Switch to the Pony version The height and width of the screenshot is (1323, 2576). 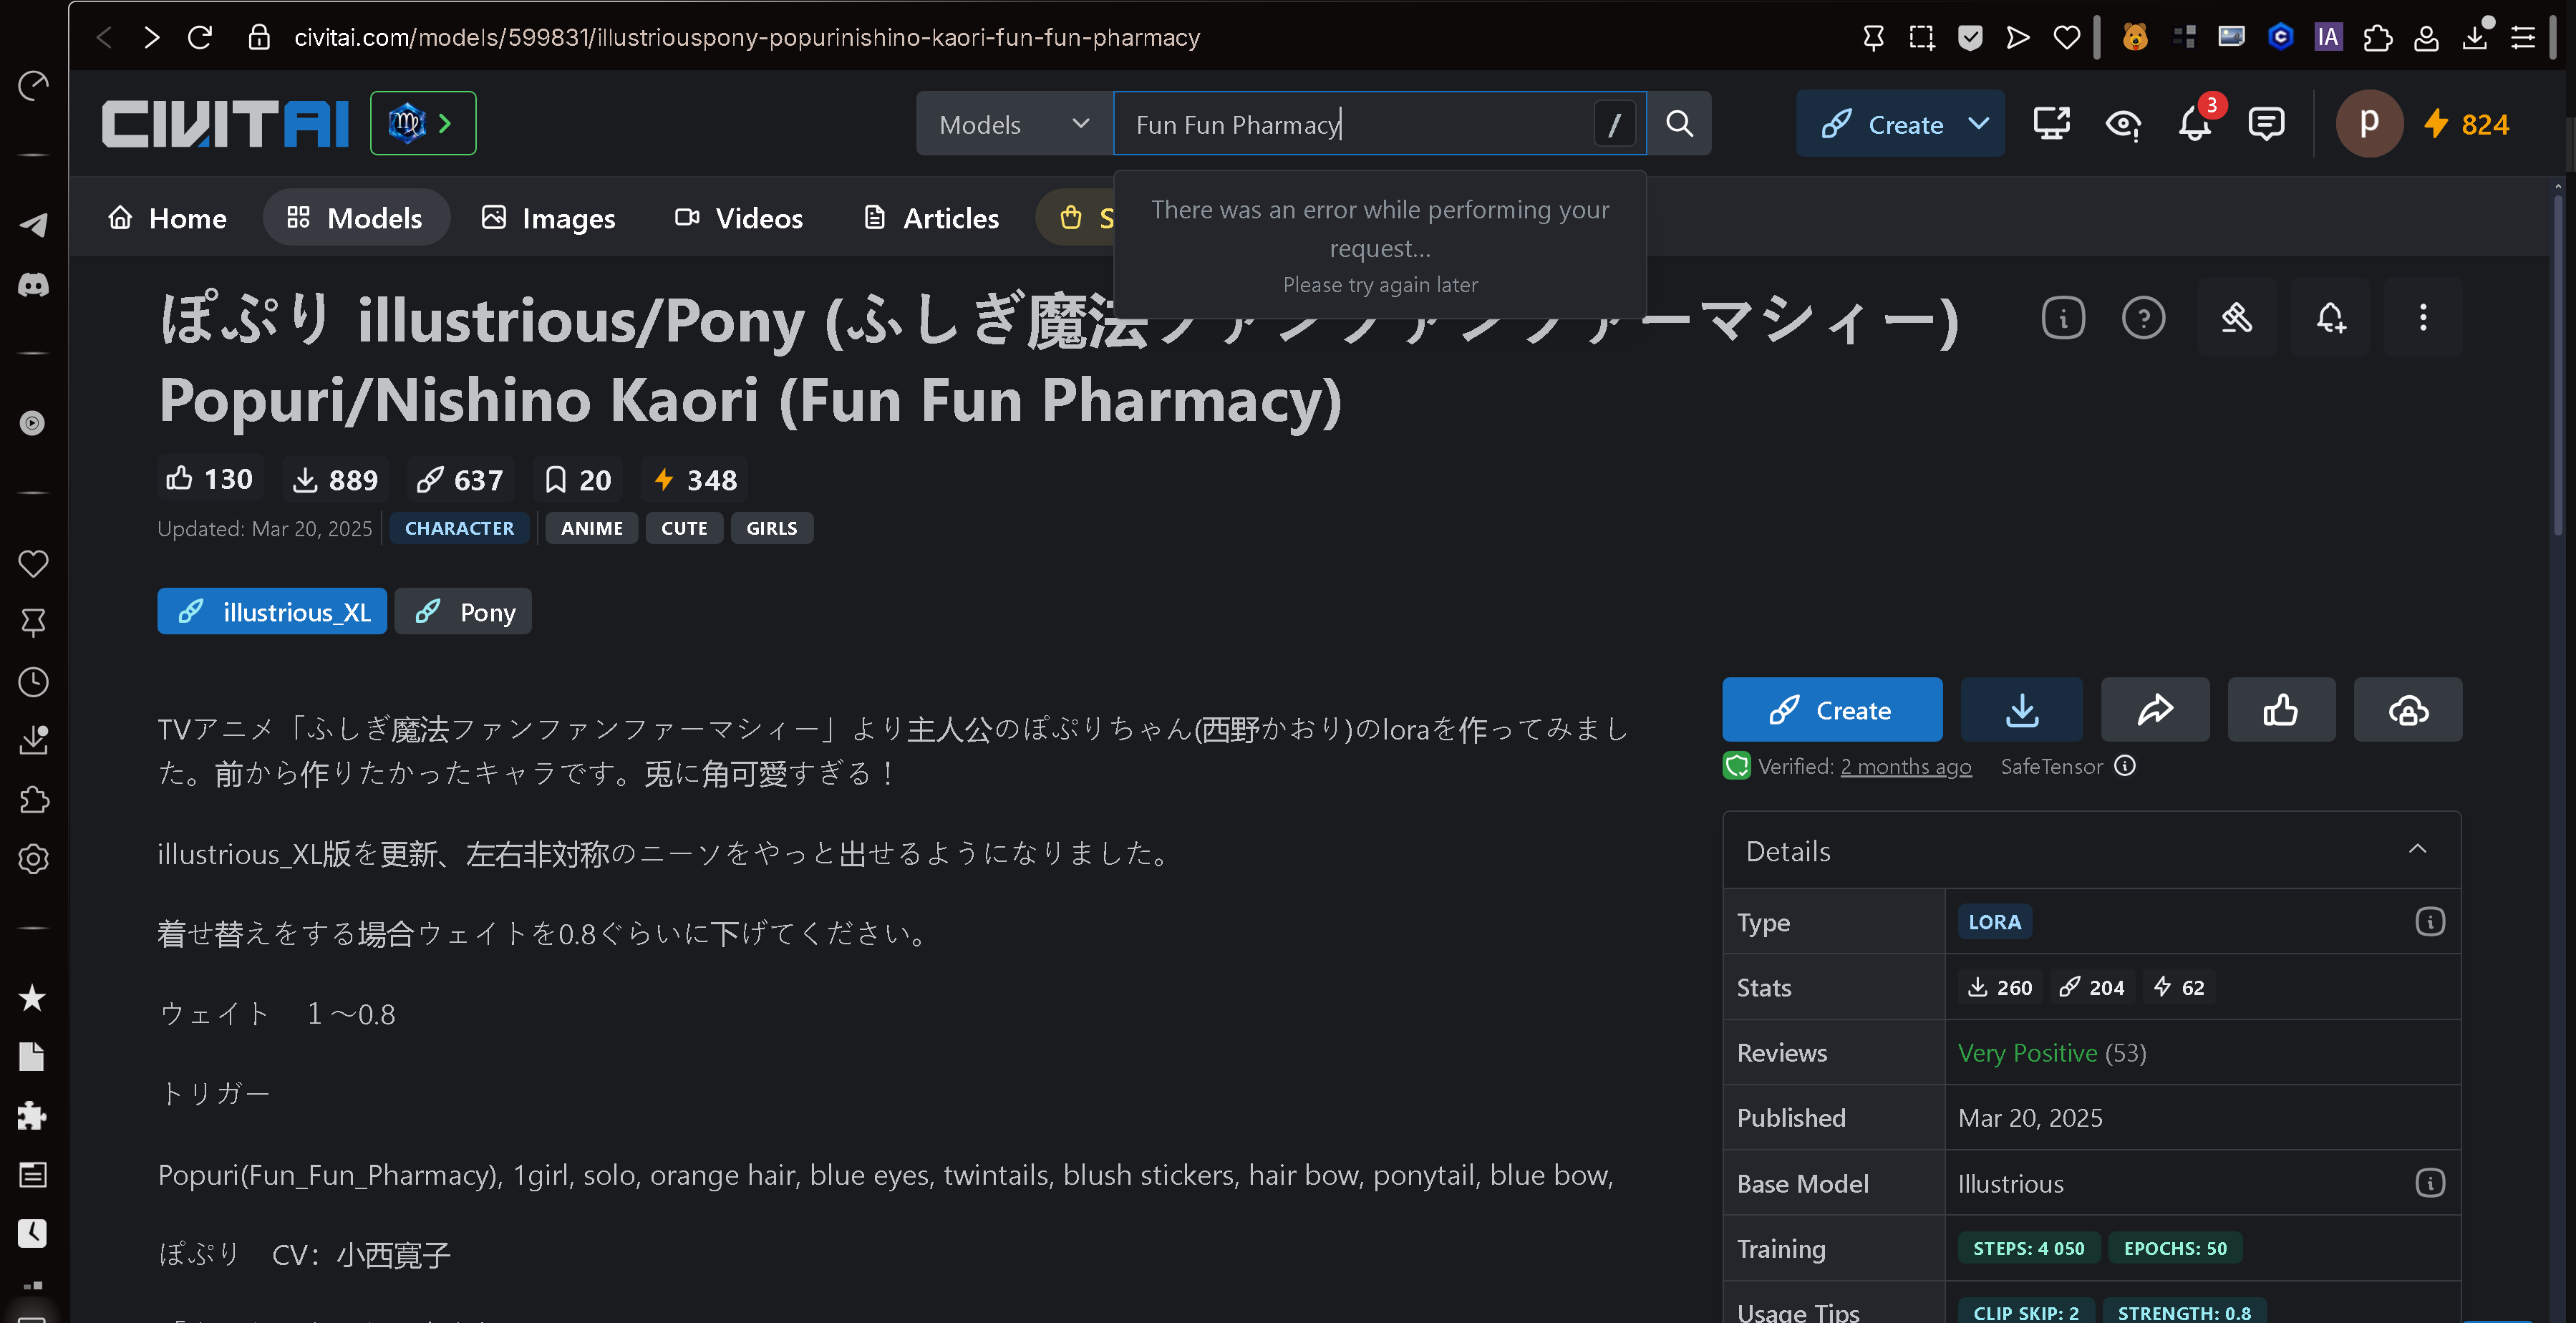464,612
